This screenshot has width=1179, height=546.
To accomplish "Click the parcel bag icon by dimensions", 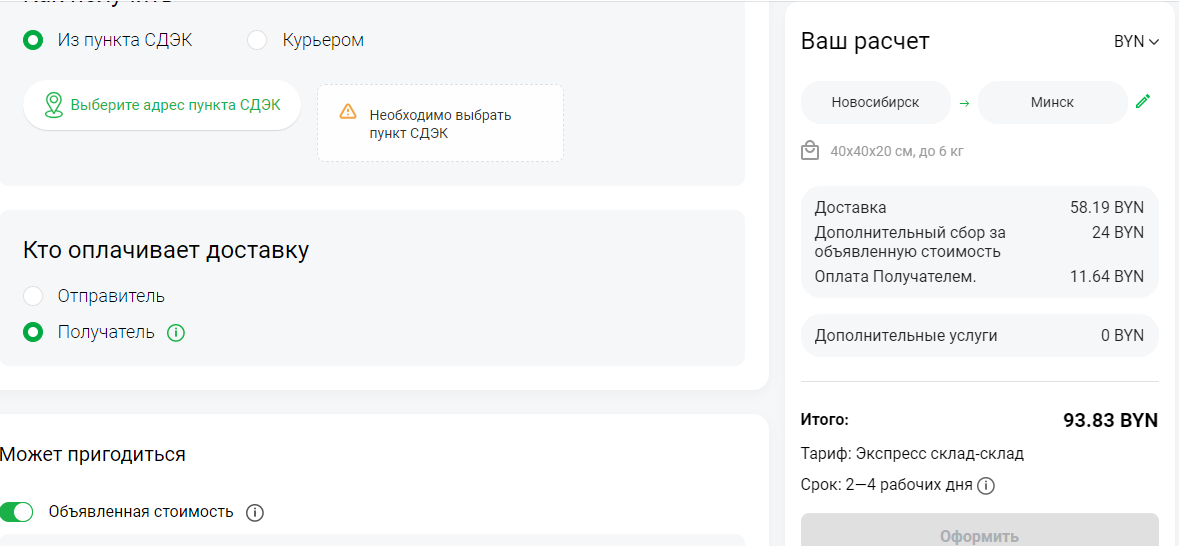I will click(x=810, y=150).
